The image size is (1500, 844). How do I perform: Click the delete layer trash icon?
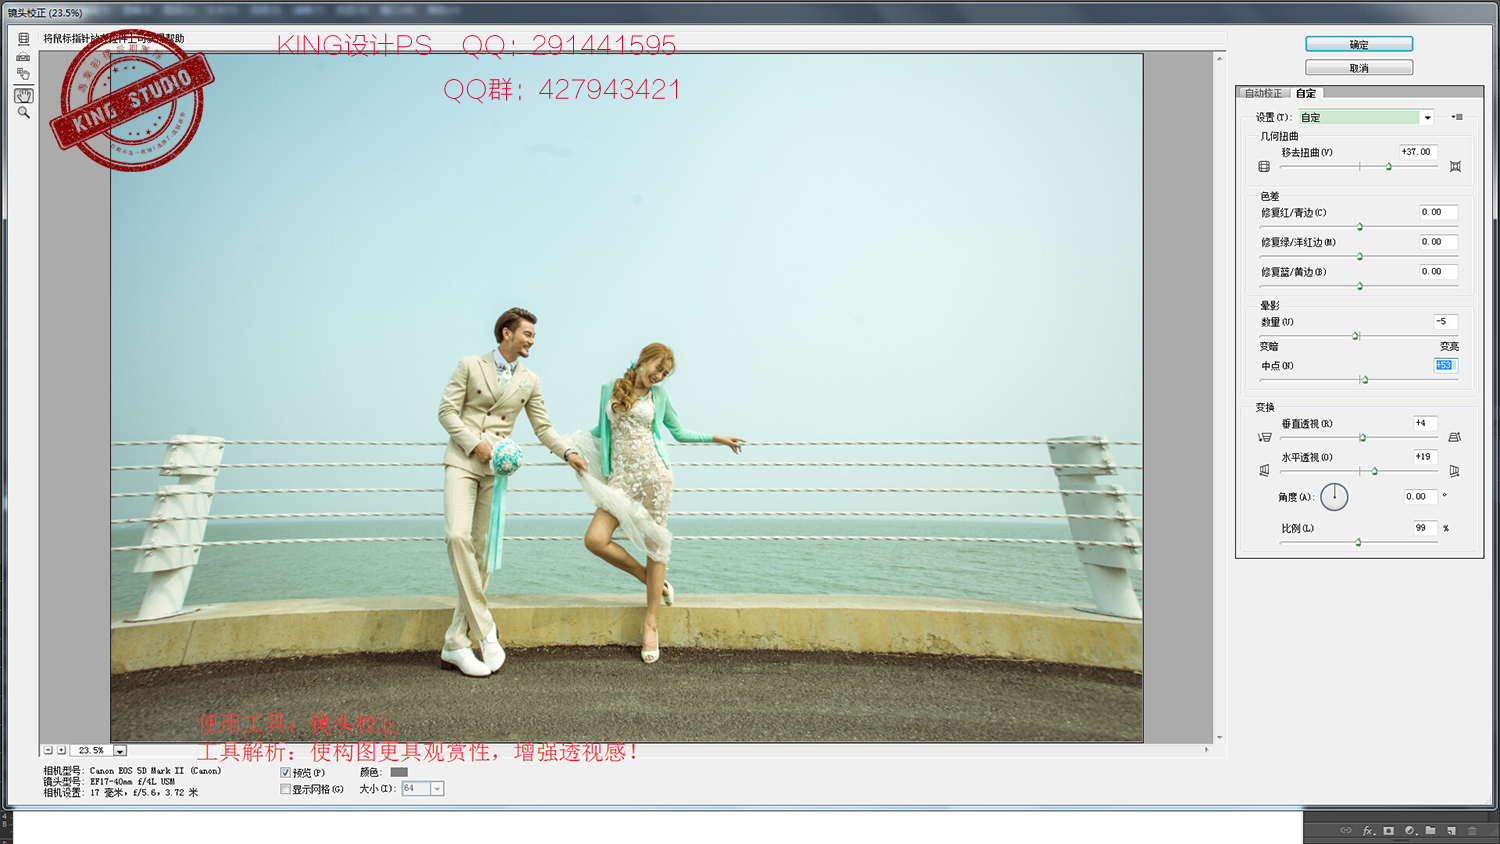pyautogui.click(x=1472, y=830)
